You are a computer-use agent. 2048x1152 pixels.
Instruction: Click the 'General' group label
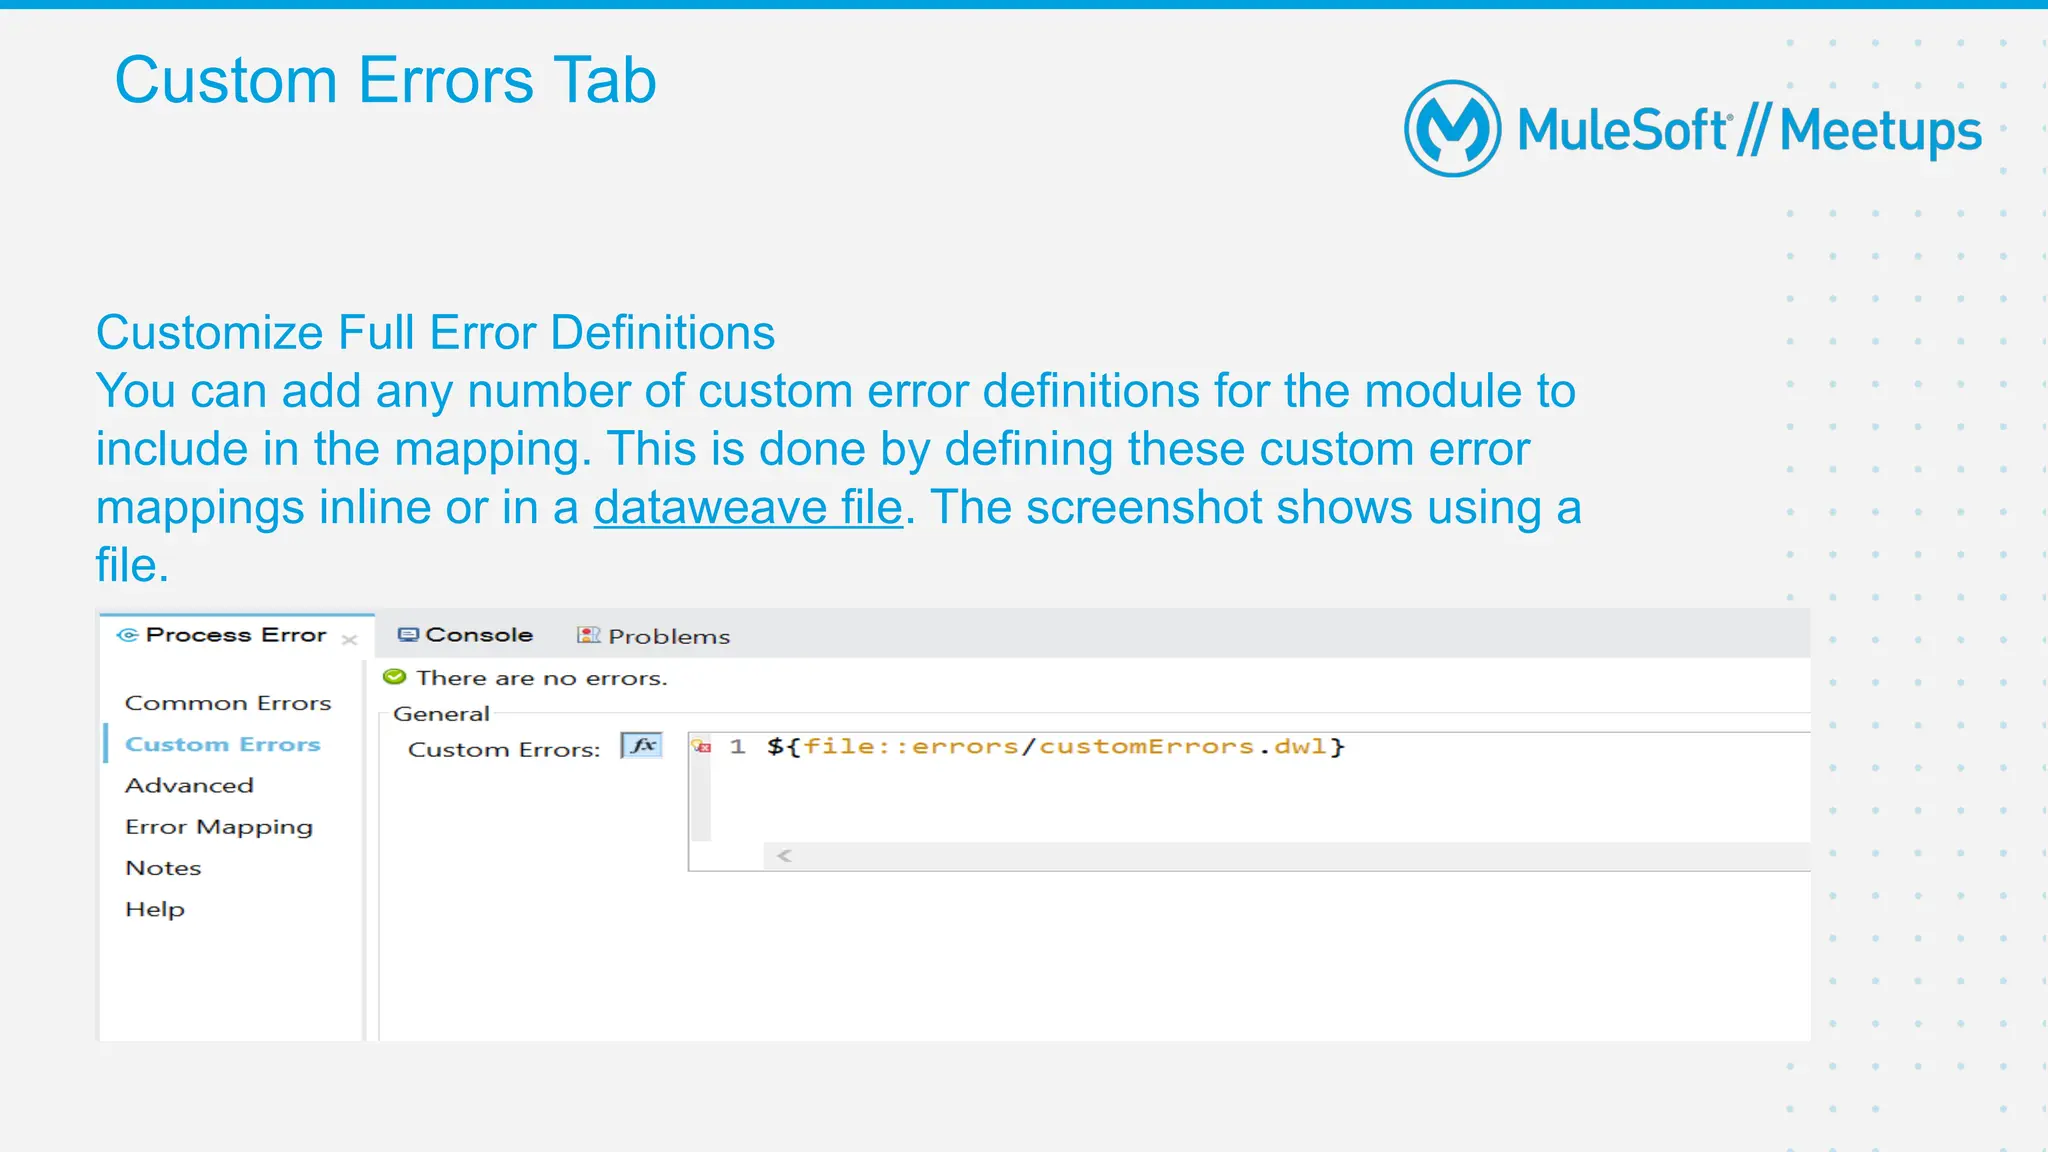441,714
